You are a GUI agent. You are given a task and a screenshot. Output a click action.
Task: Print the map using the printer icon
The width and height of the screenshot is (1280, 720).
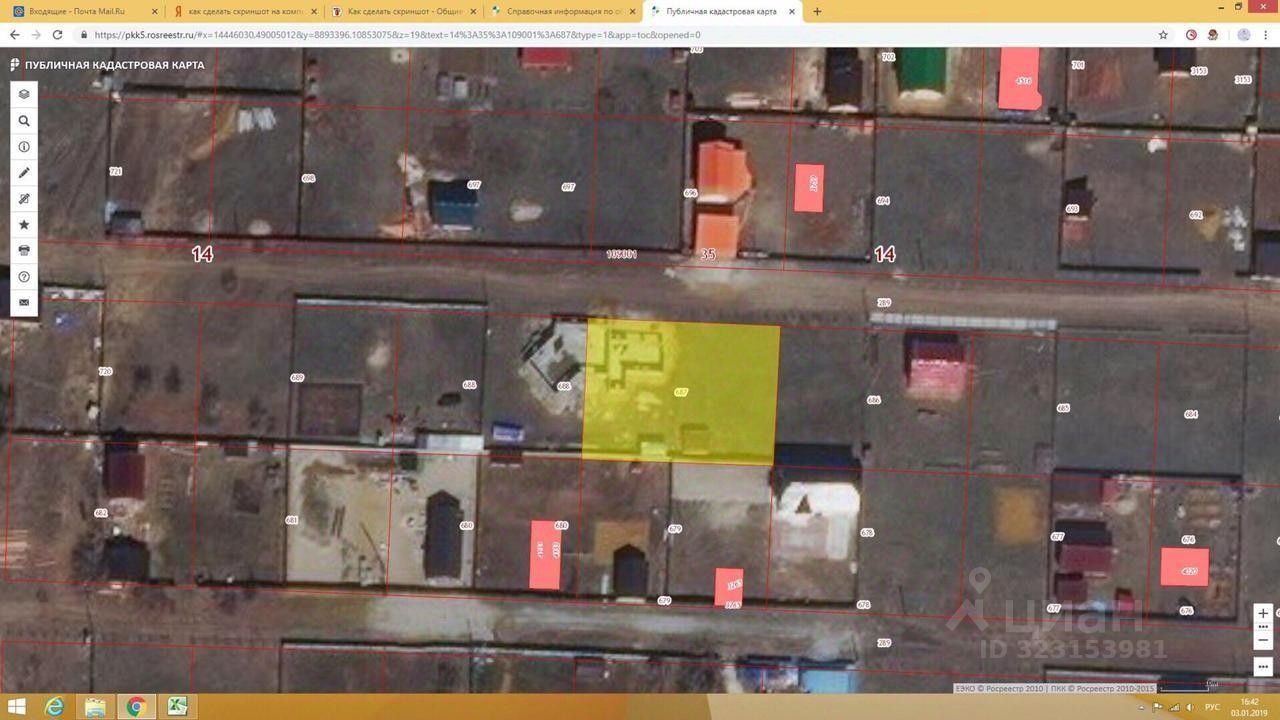pyautogui.click(x=24, y=250)
